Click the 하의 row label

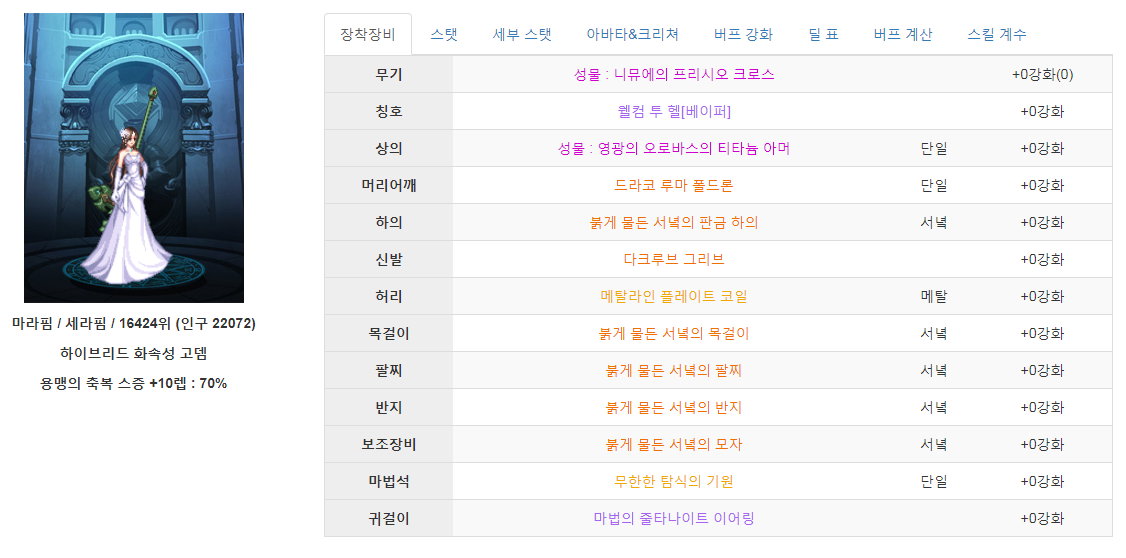[x=388, y=223]
